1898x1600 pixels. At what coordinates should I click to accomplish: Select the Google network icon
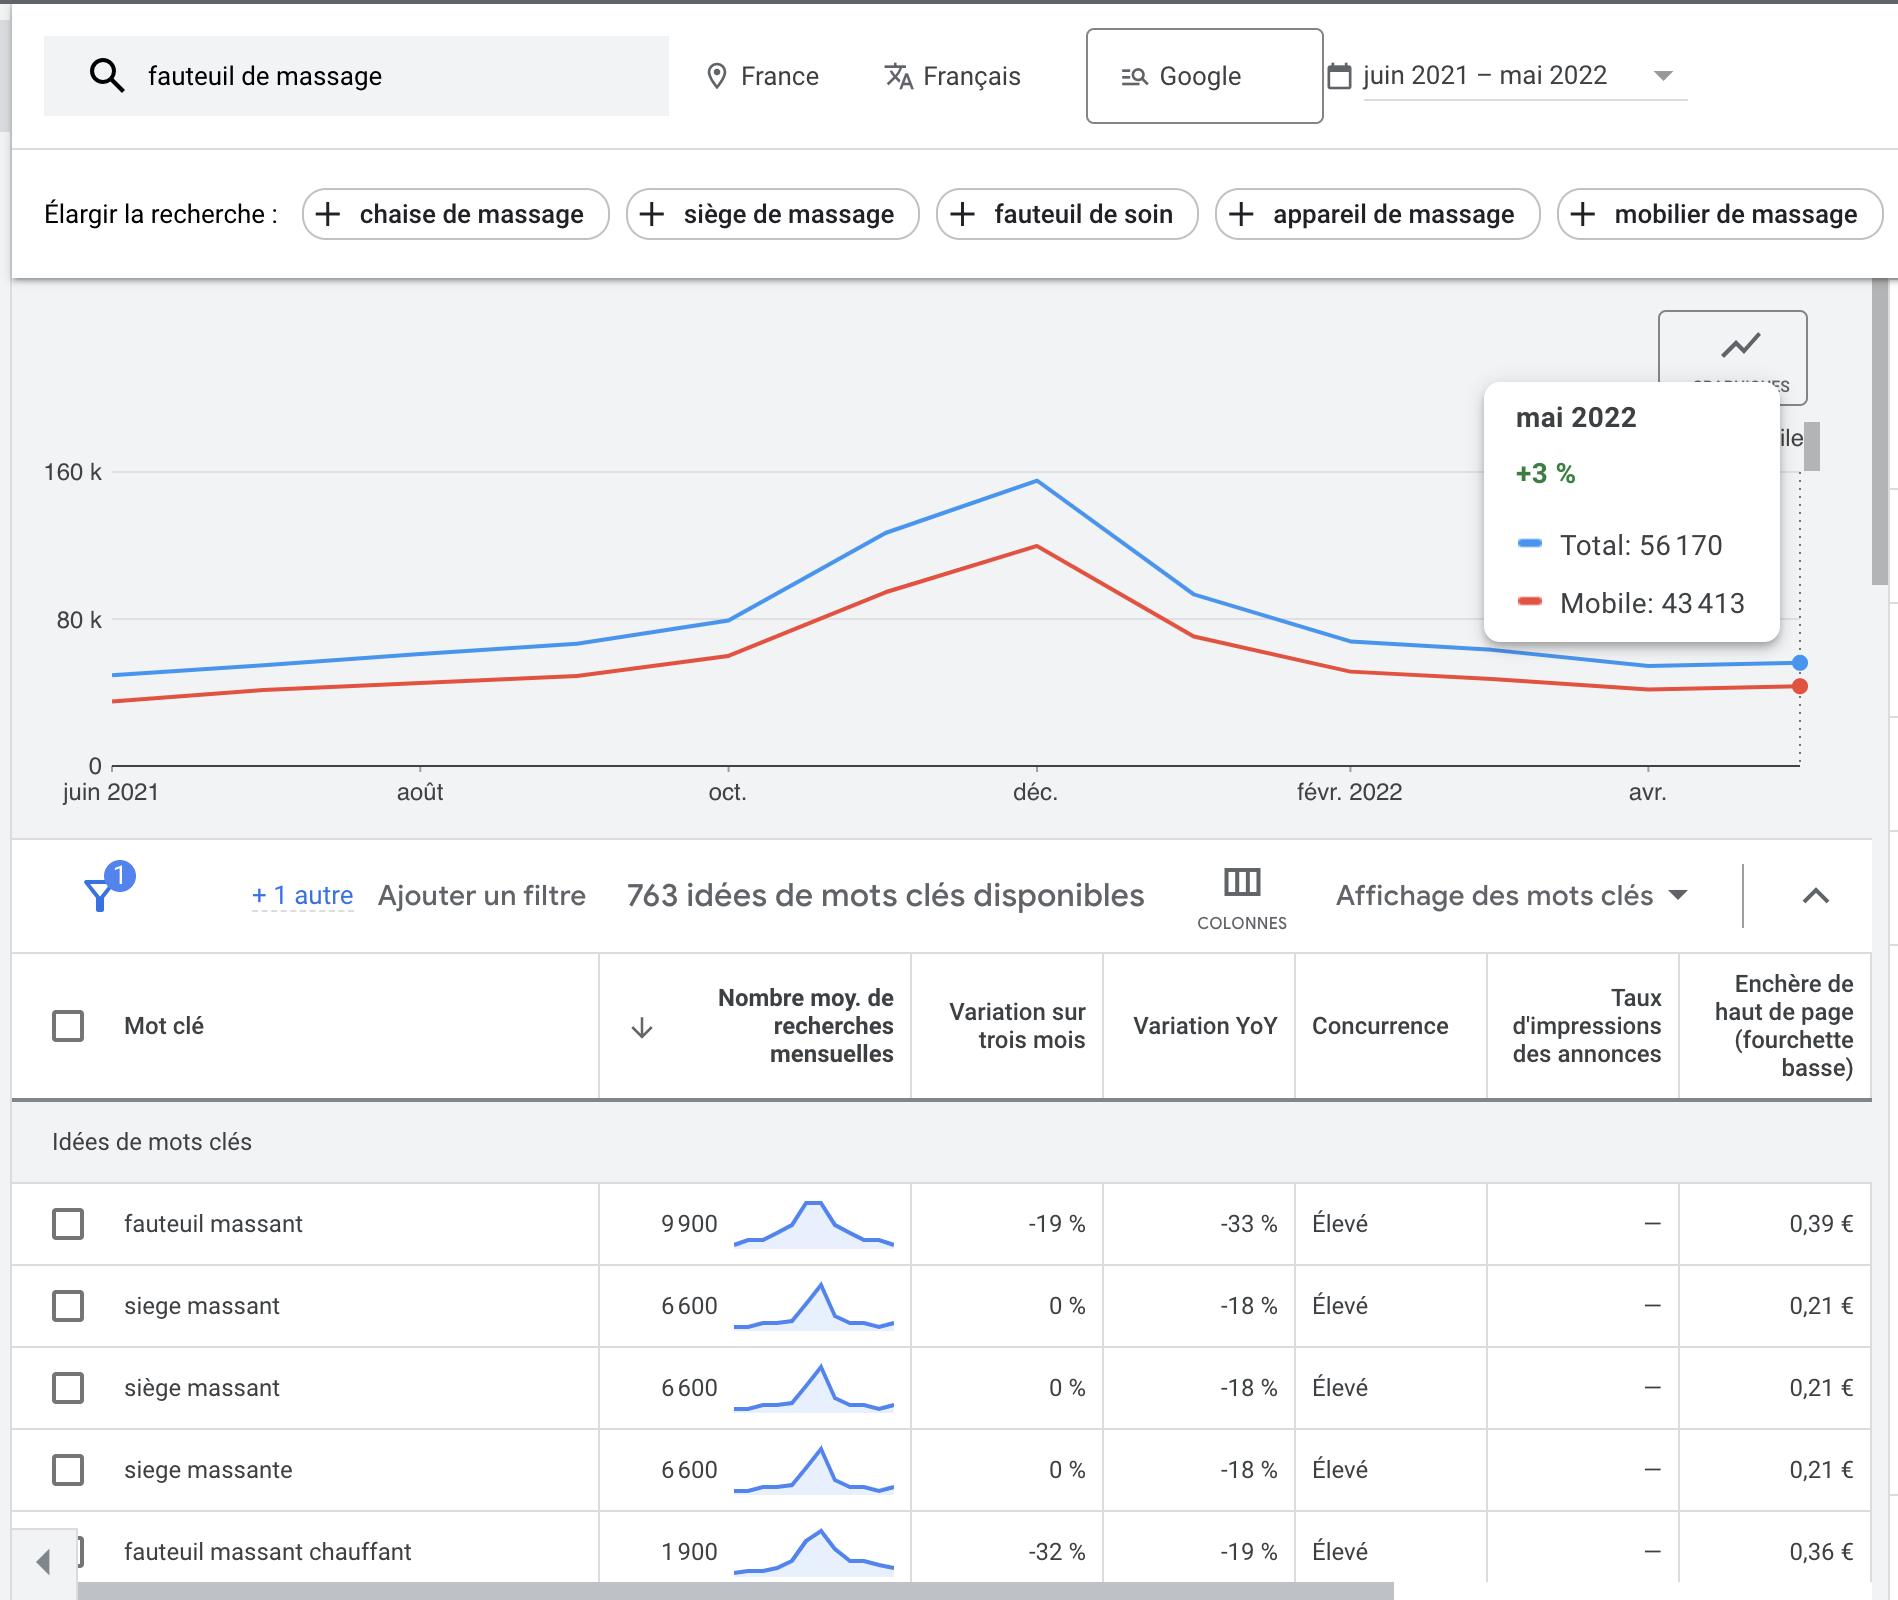1133,76
